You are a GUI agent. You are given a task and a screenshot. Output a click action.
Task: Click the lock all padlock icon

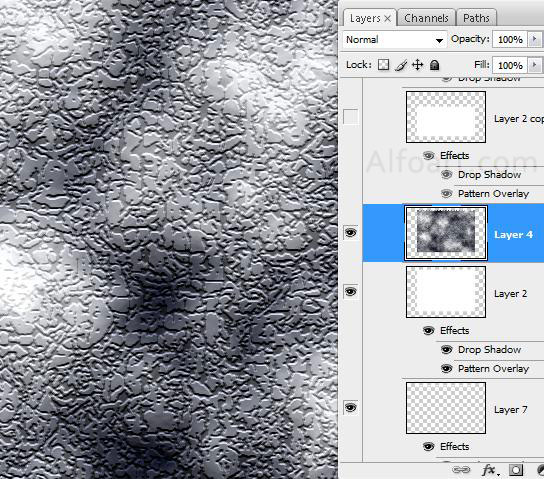[x=434, y=65]
